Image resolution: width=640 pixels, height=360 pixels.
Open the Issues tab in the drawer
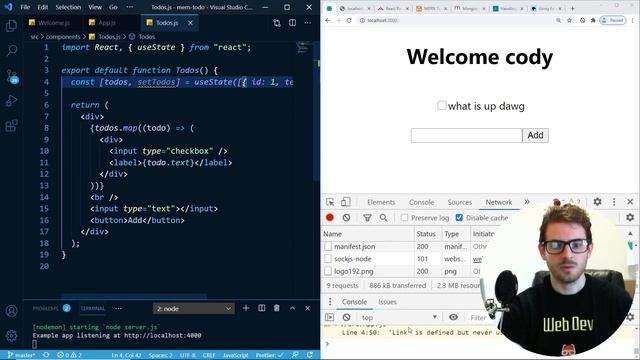[x=387, y=302]
